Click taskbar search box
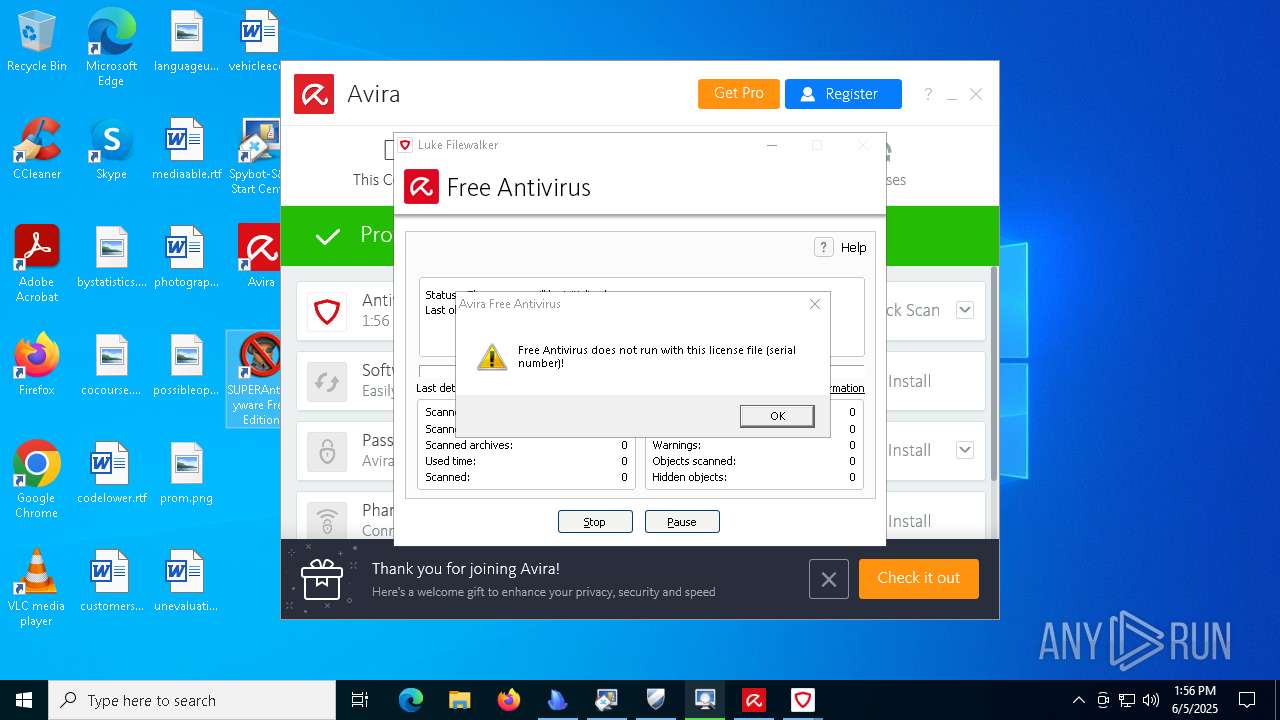 coord(192,700)
